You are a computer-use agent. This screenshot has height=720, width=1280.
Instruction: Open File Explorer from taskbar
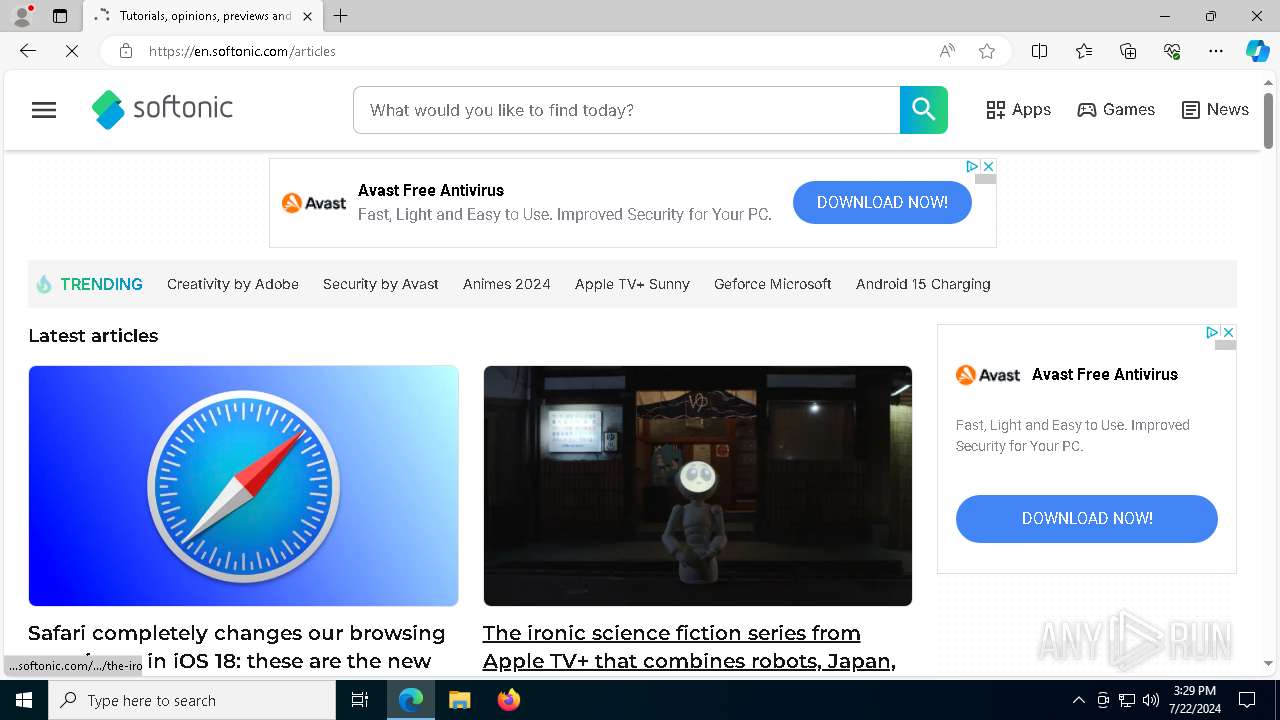coord(459,700)
